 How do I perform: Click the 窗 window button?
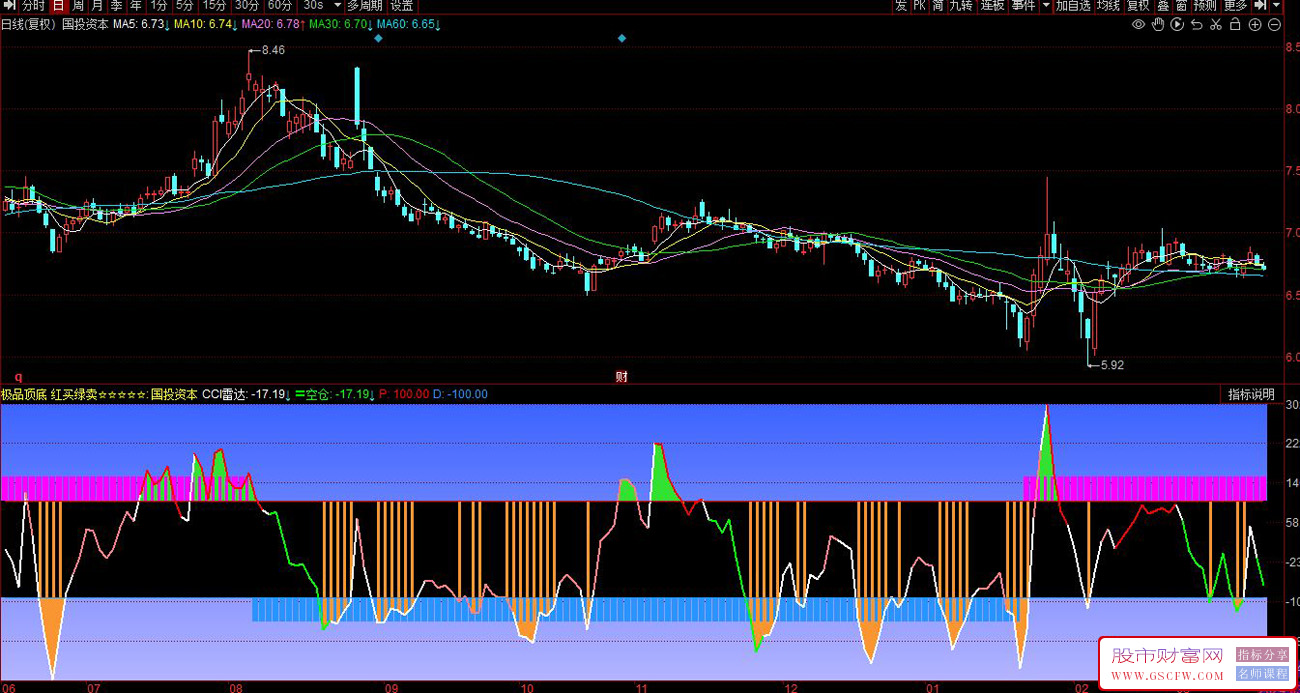pyautogui.click(x=1180, y=5)
